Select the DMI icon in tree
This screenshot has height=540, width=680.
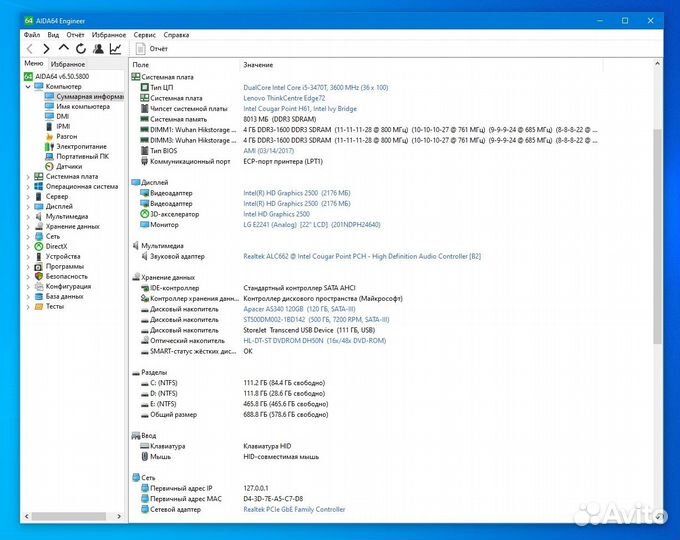tap(49, 116)
